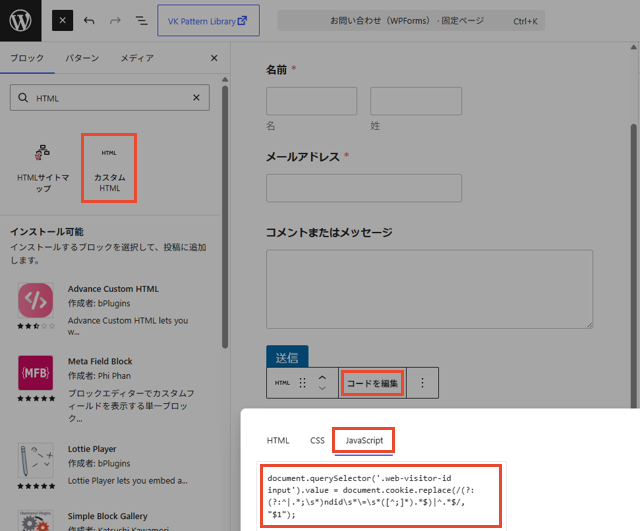This screenshot has height=531, width=640.
Task: Click the undo arrow icon
Action: (89, 20)
